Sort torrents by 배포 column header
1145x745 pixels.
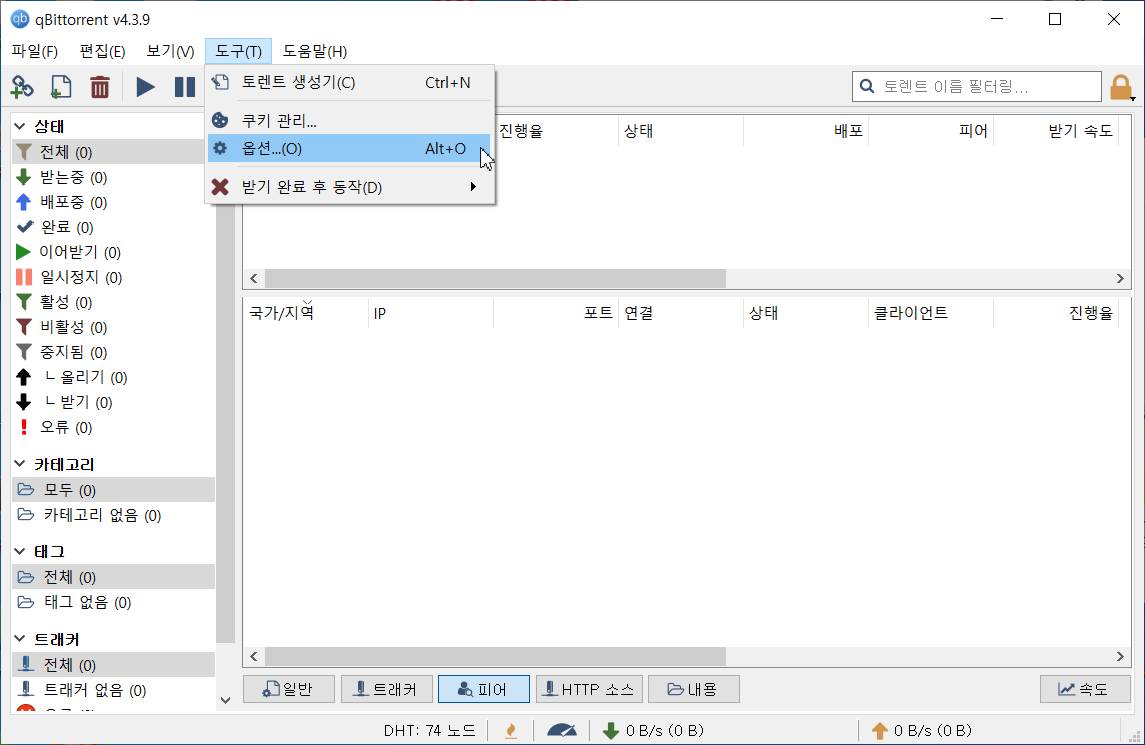tap(805, 131)
